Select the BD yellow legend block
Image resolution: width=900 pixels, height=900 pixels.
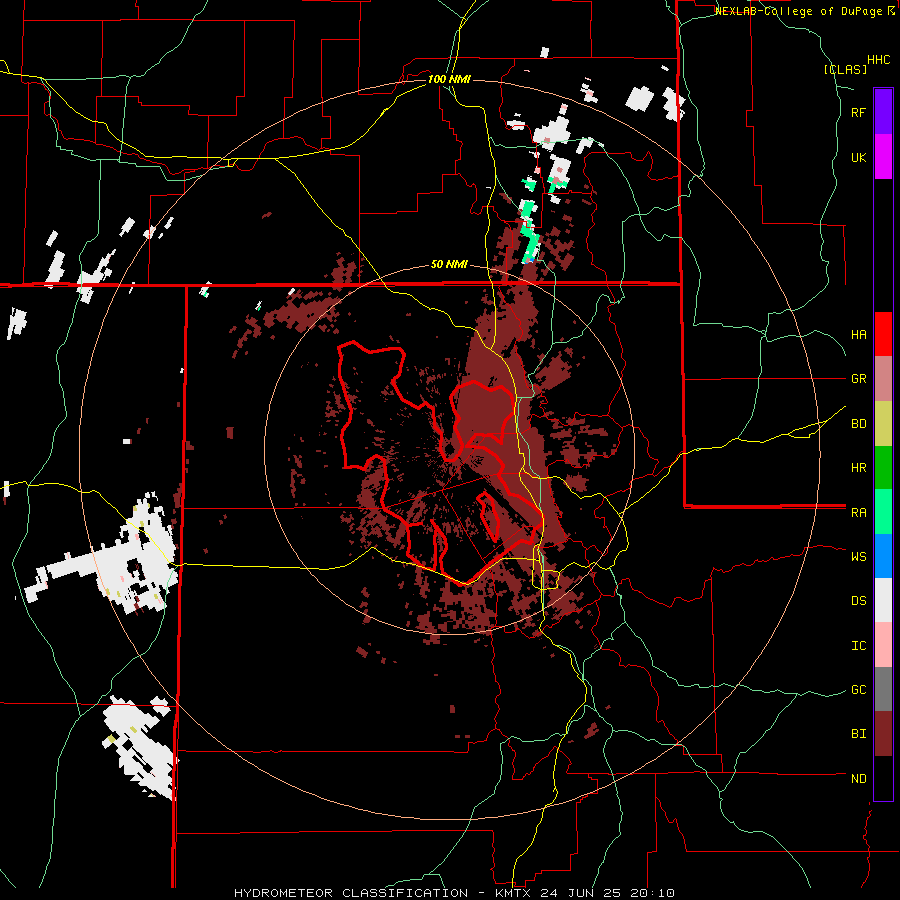click(x=883, y=424)
